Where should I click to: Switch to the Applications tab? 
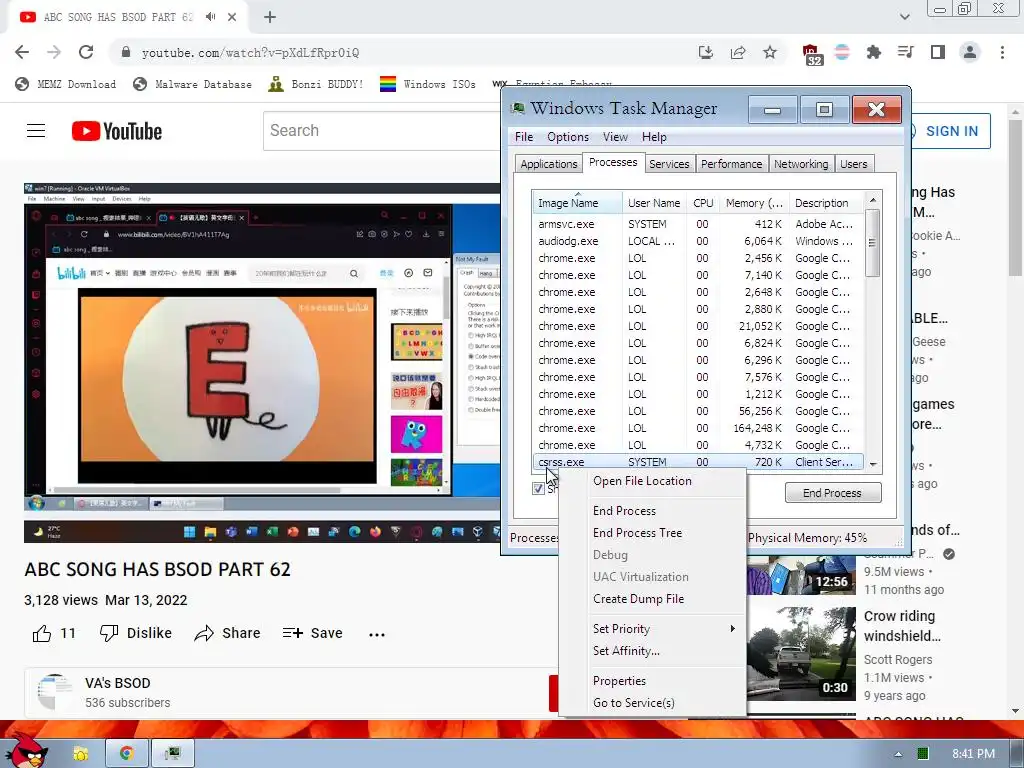pos(549,164)
